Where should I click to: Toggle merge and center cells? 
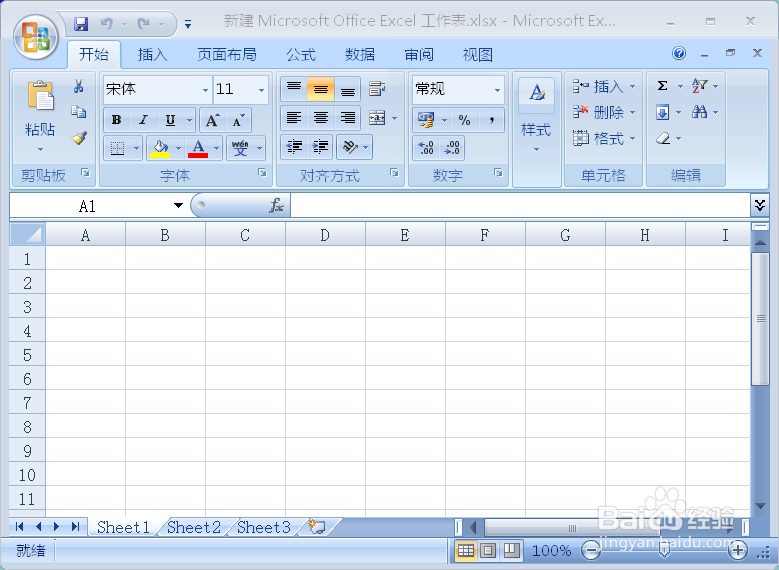coord(377,118)
